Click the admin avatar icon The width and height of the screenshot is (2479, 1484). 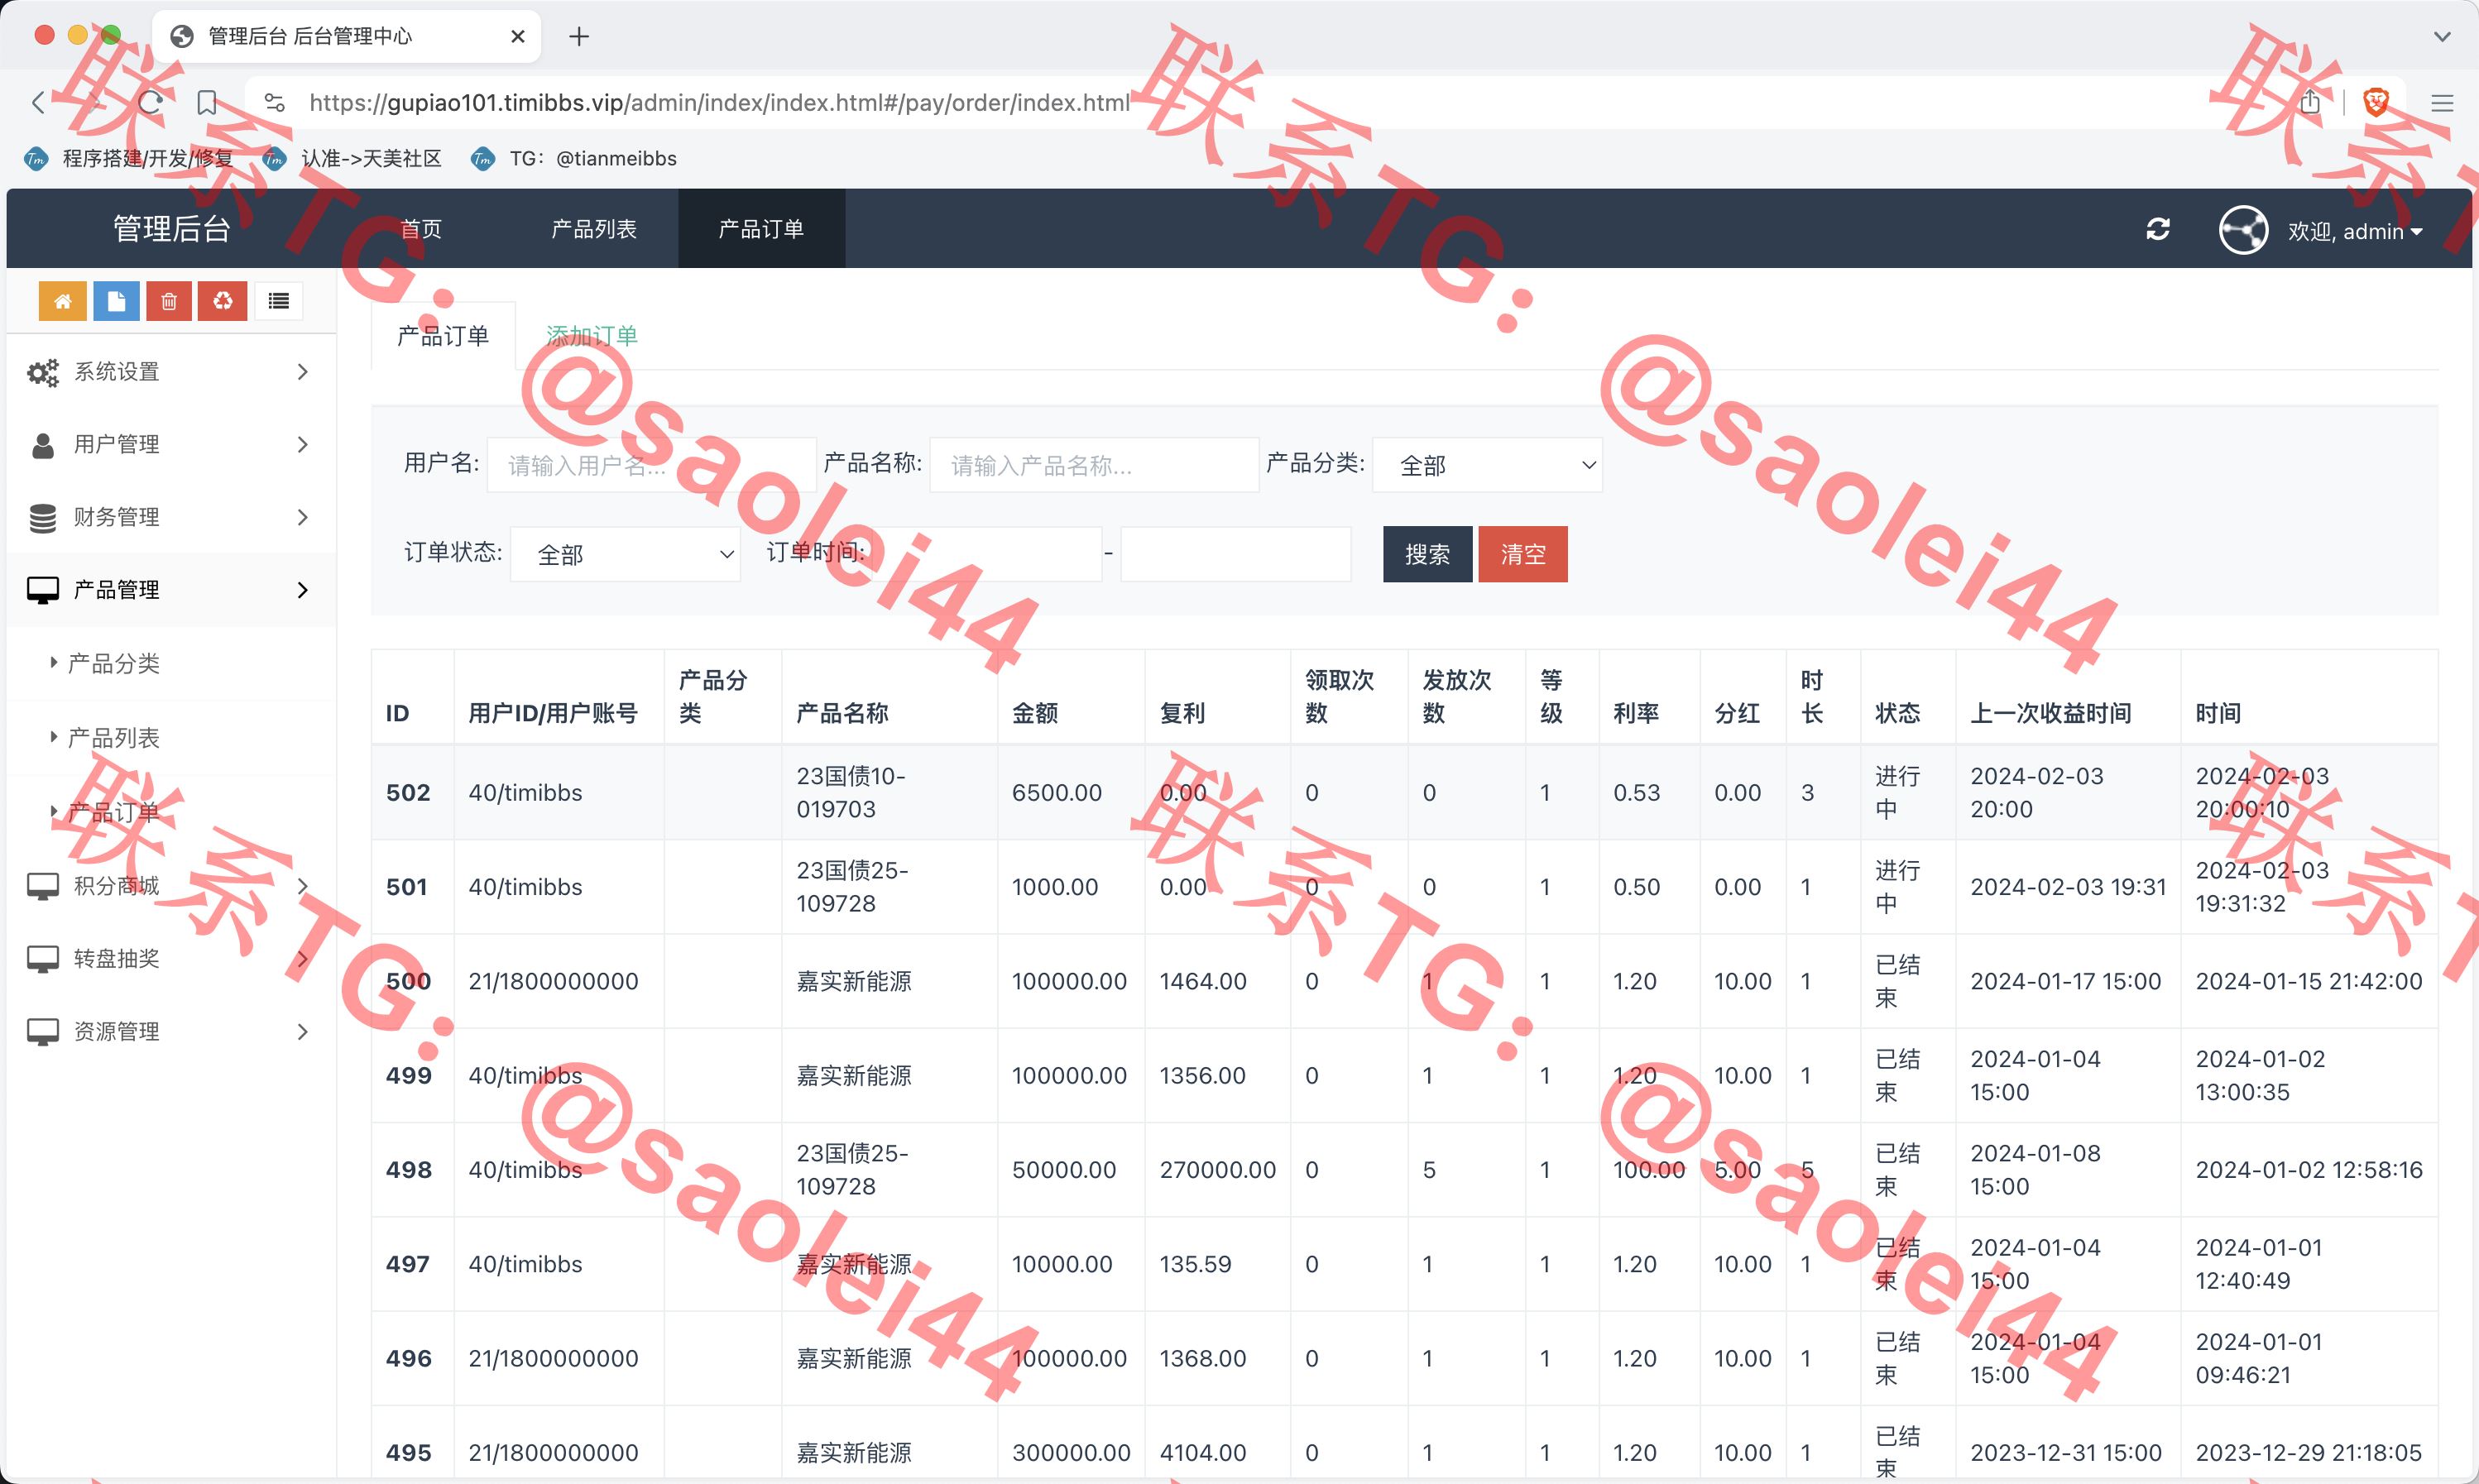coord(2243,230)
